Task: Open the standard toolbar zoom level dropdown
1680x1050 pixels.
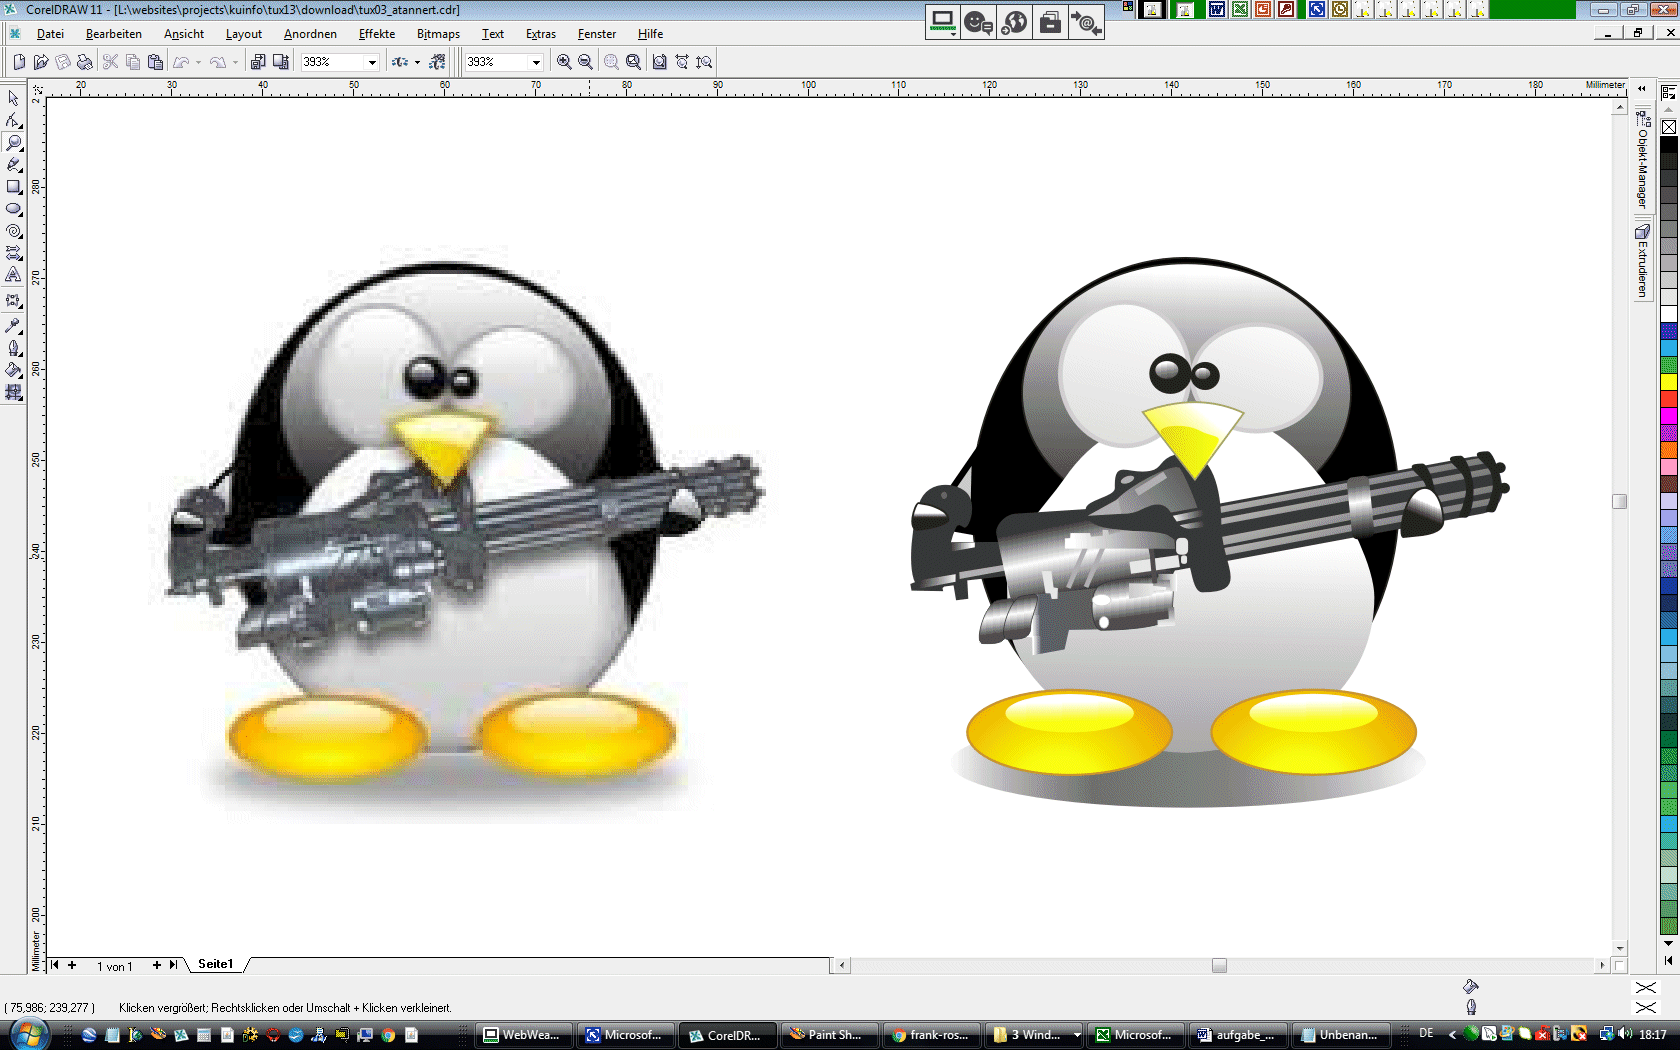Action: 372,62
